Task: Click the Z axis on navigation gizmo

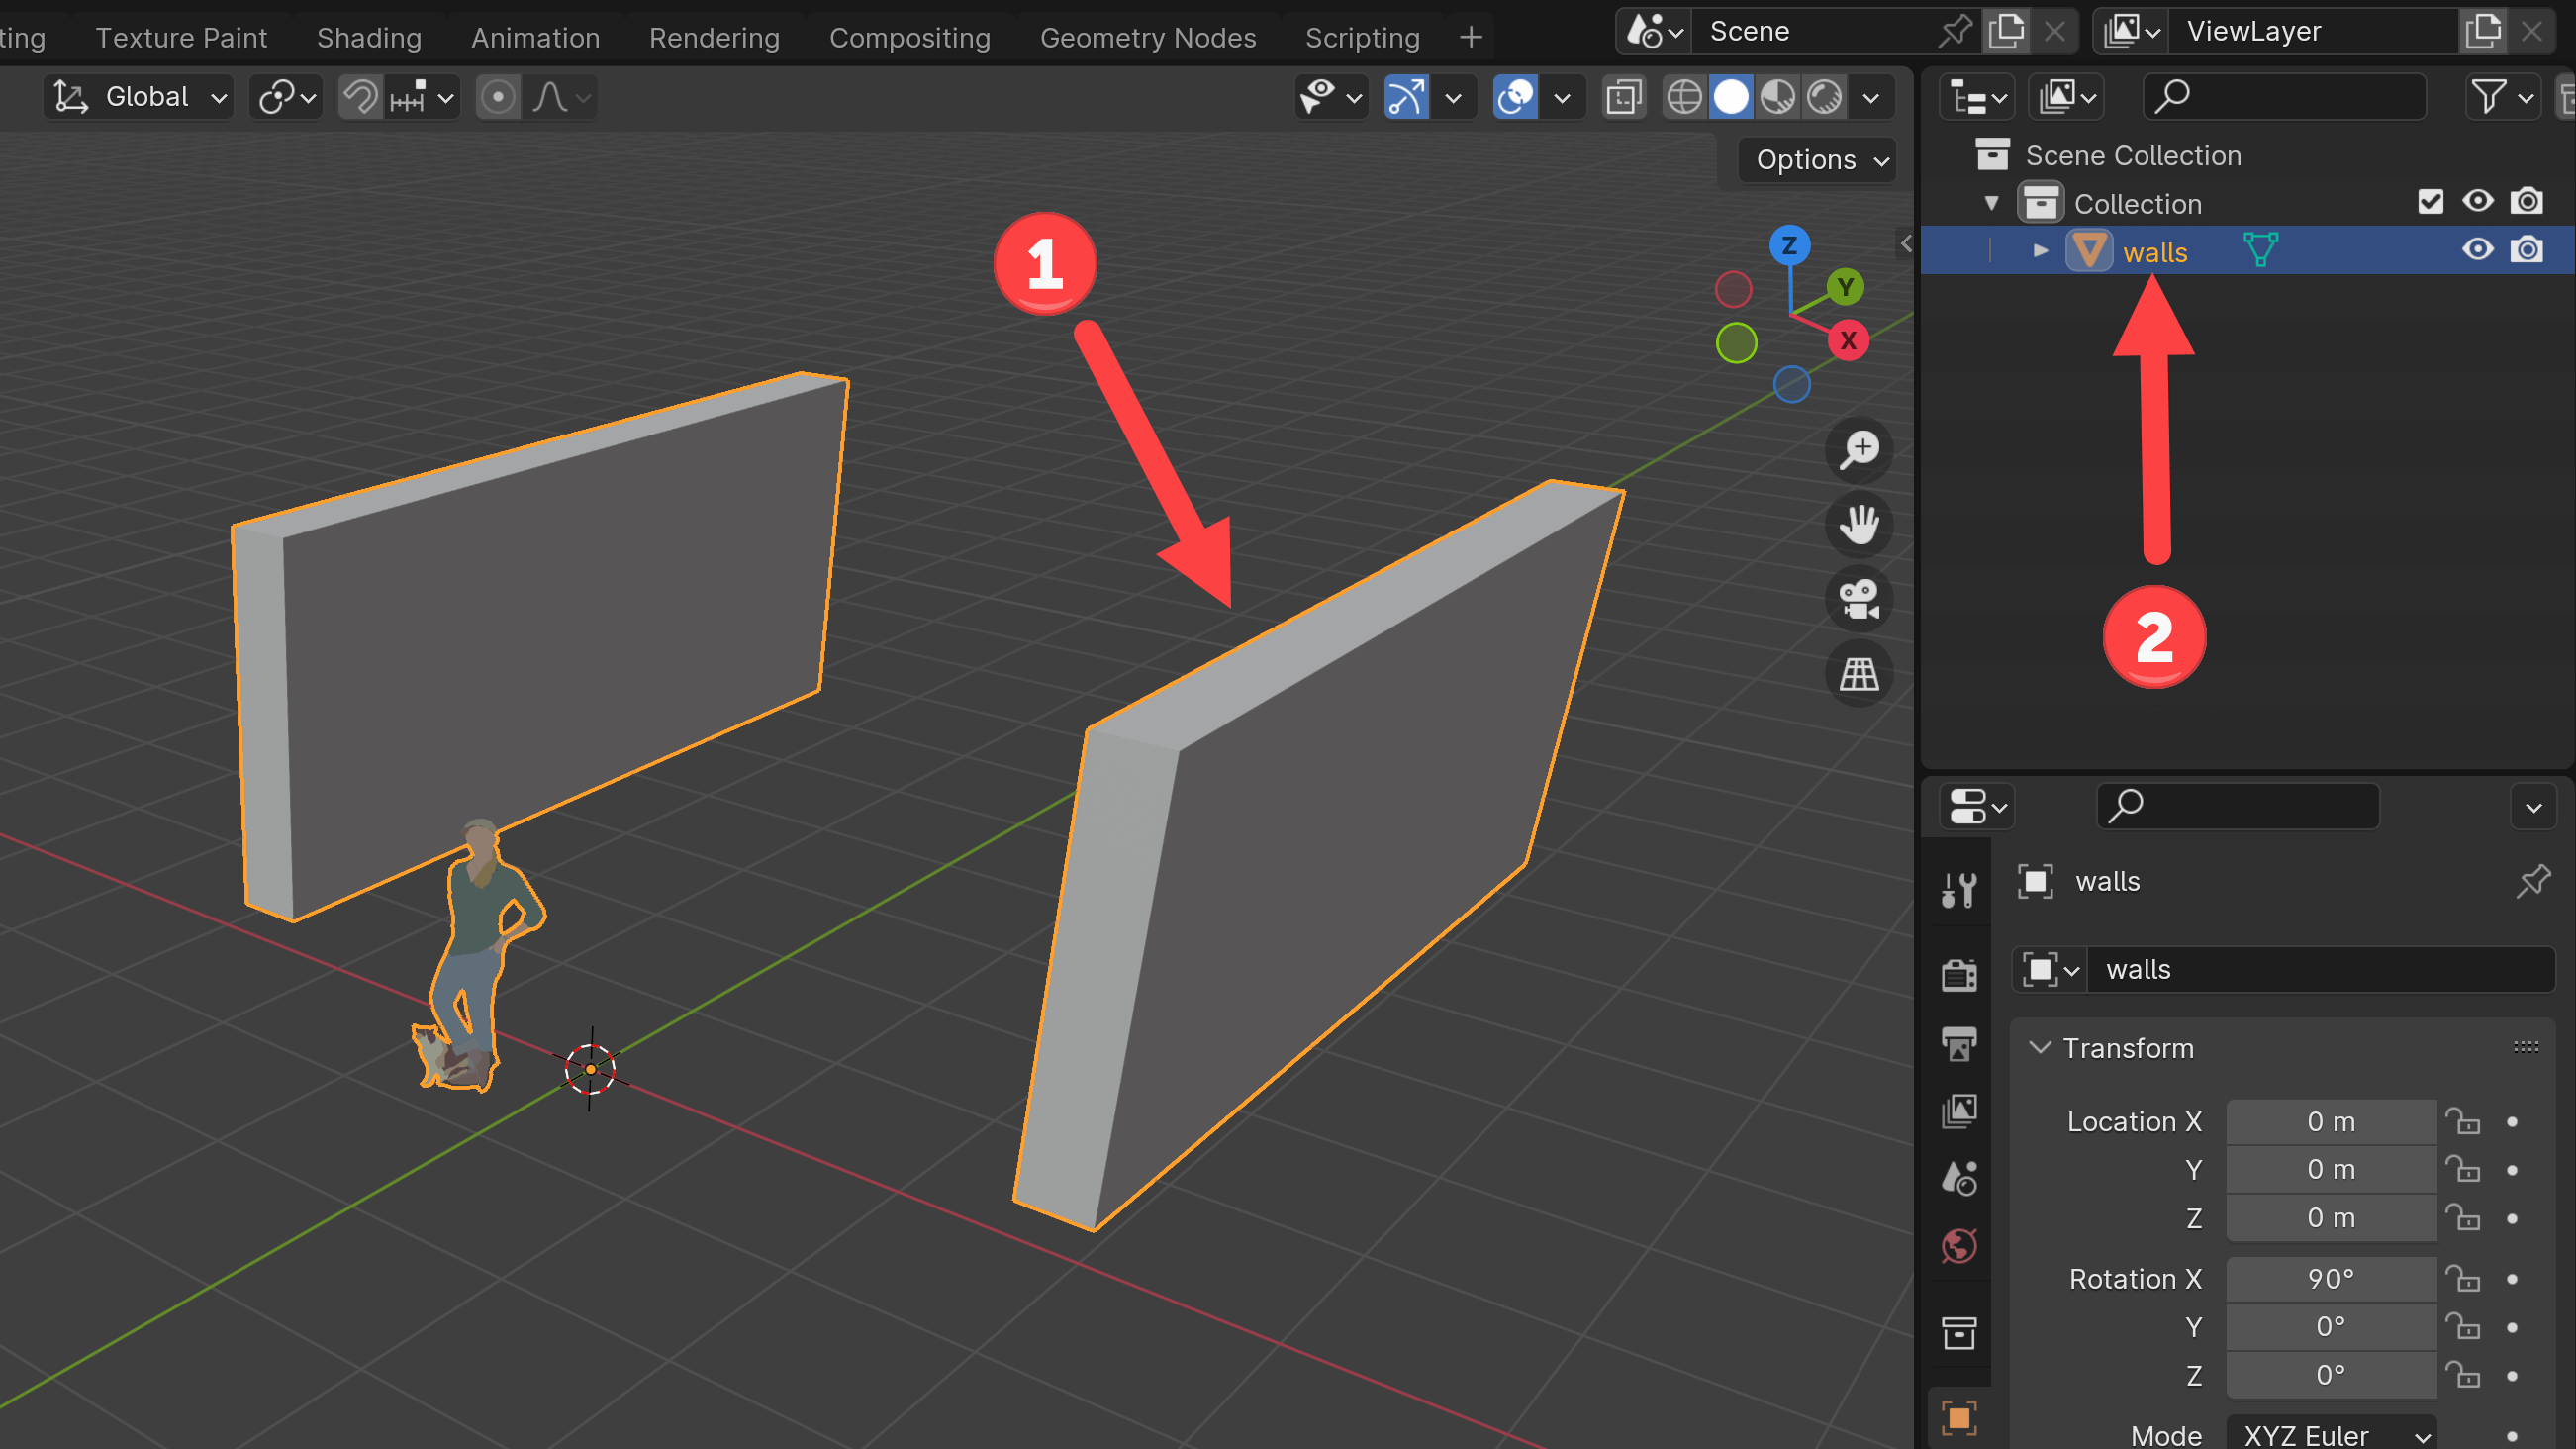Action: click(1789, 245)
